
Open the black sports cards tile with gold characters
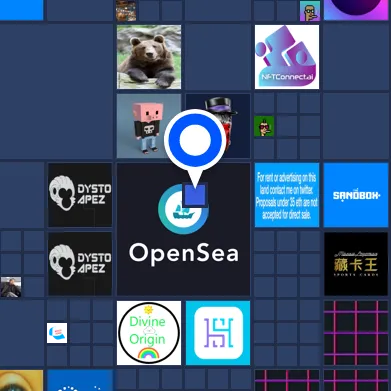[x=356, y=264]
